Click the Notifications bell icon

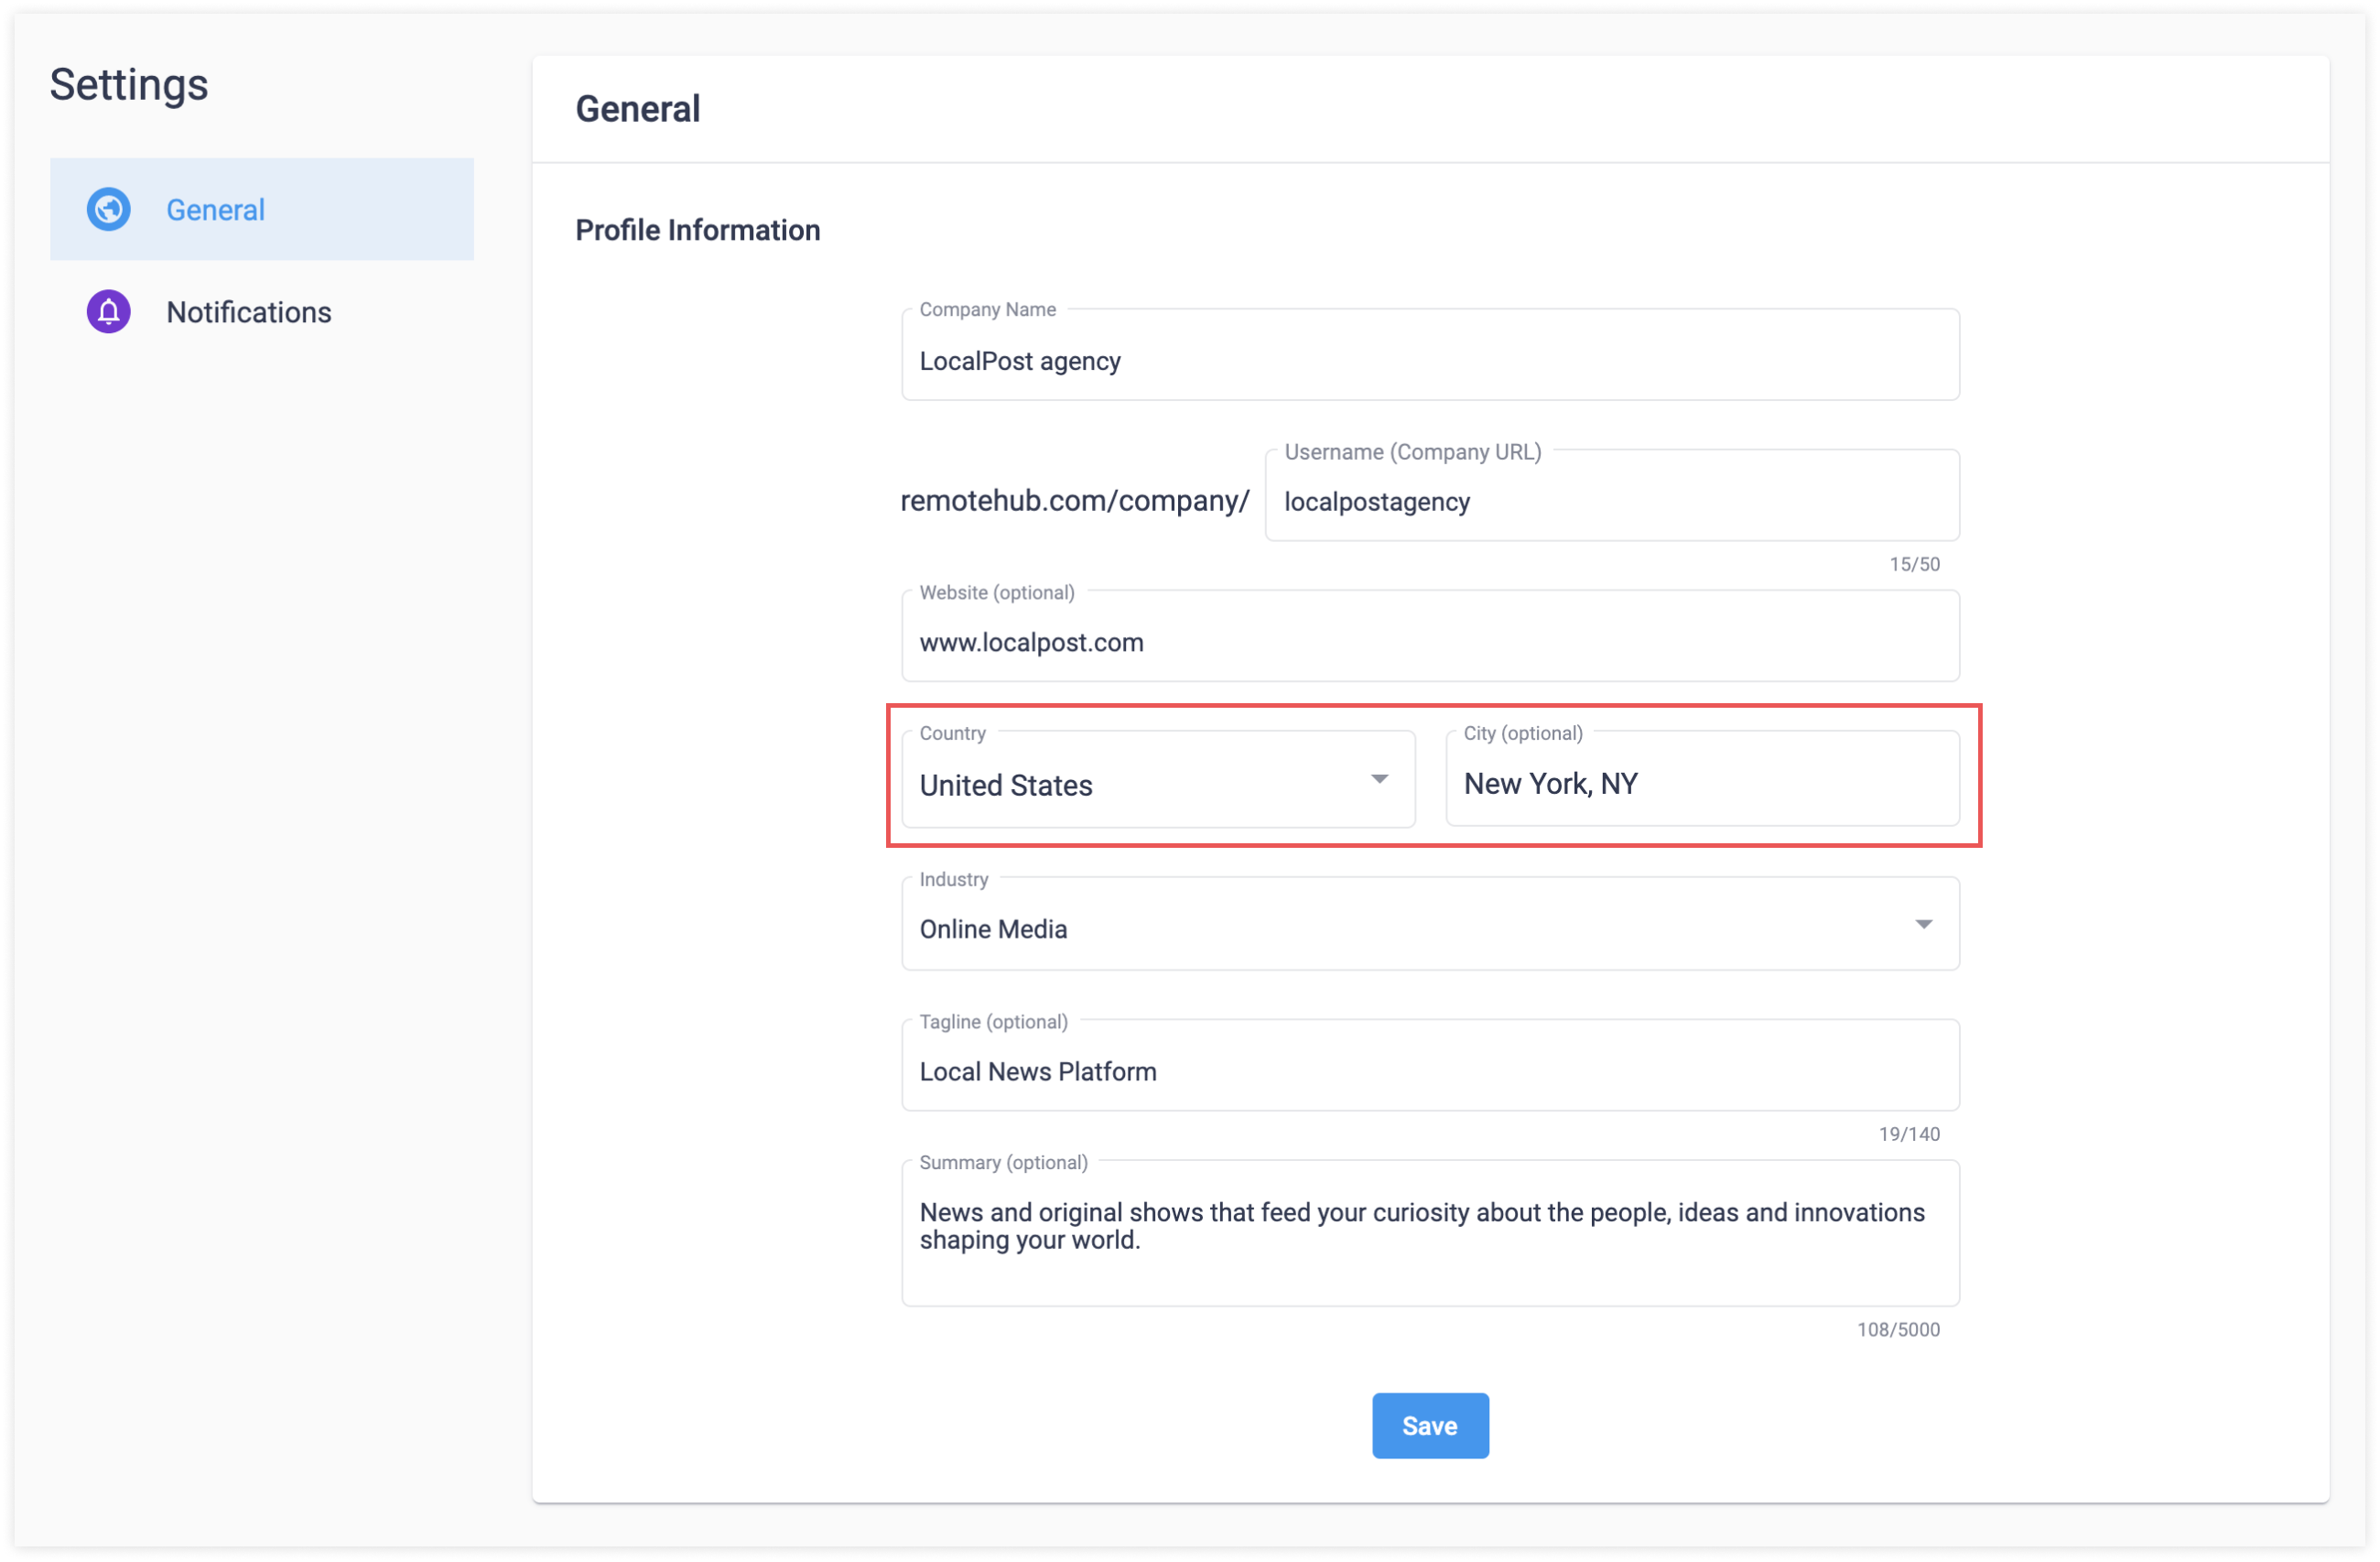click(x=108, y=312)
